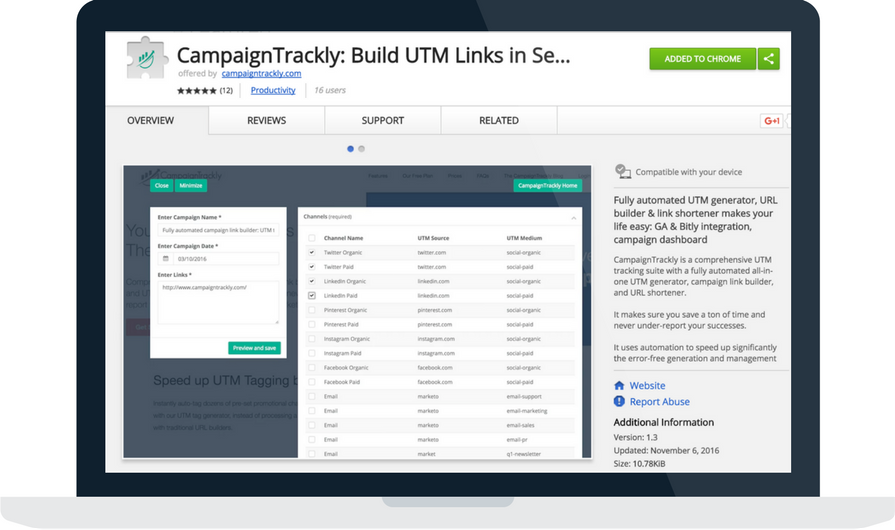Click the 'Version: 1.3' text
Screen dimensions: 895x530
pos(635,438)
